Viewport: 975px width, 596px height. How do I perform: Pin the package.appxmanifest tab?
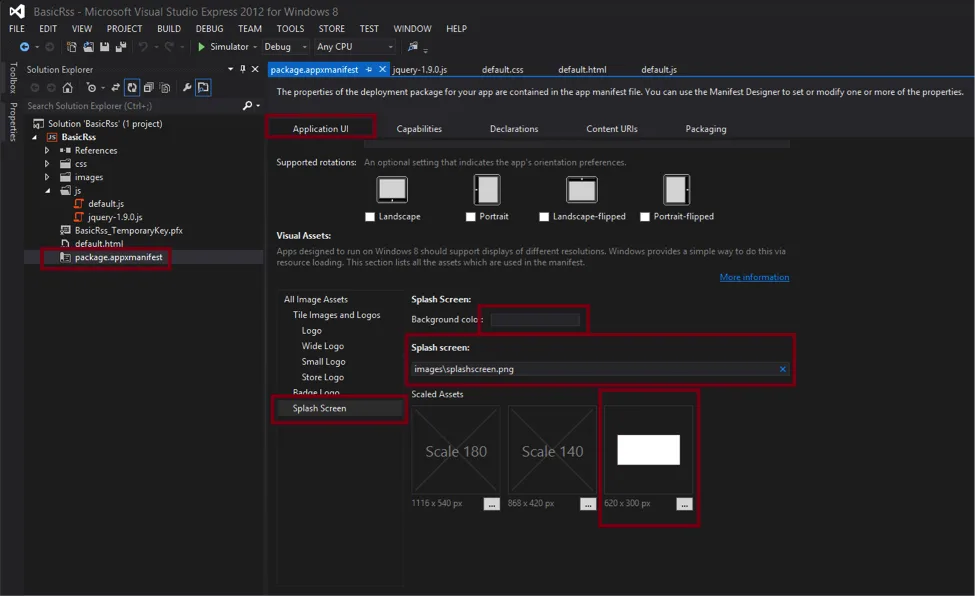369,70
